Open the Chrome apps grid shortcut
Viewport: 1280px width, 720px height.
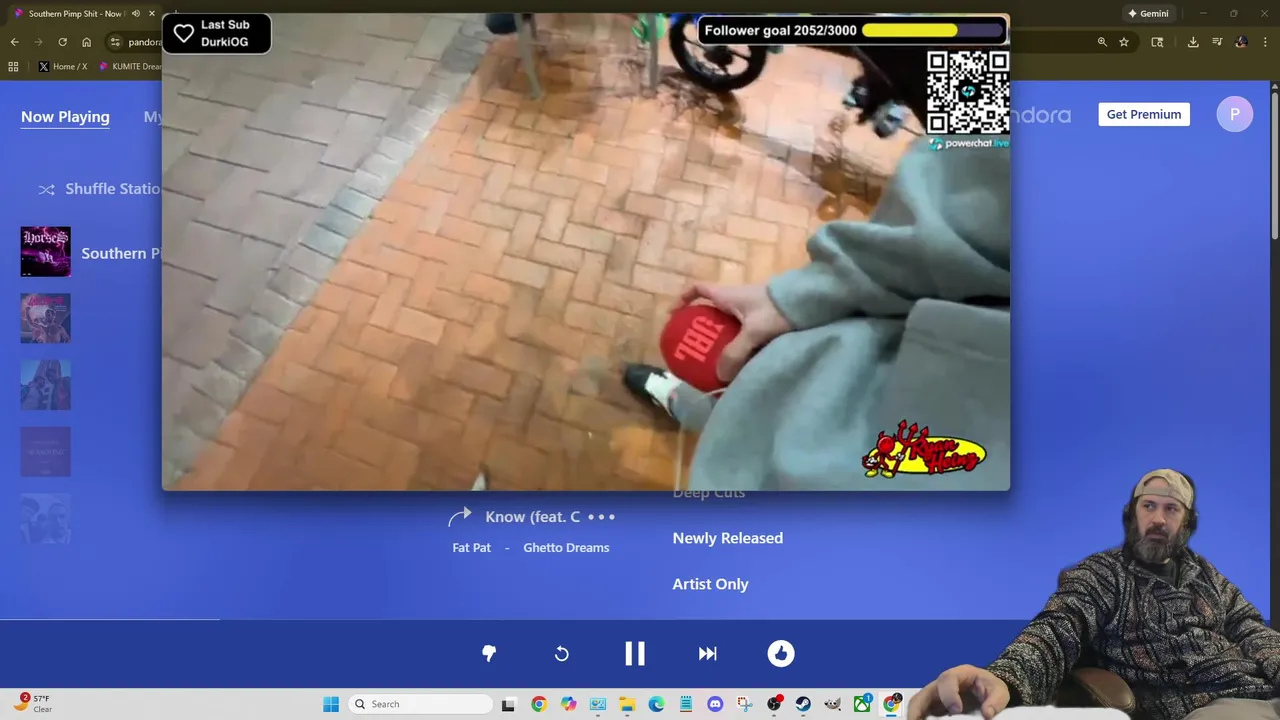[x=13, y=67]
